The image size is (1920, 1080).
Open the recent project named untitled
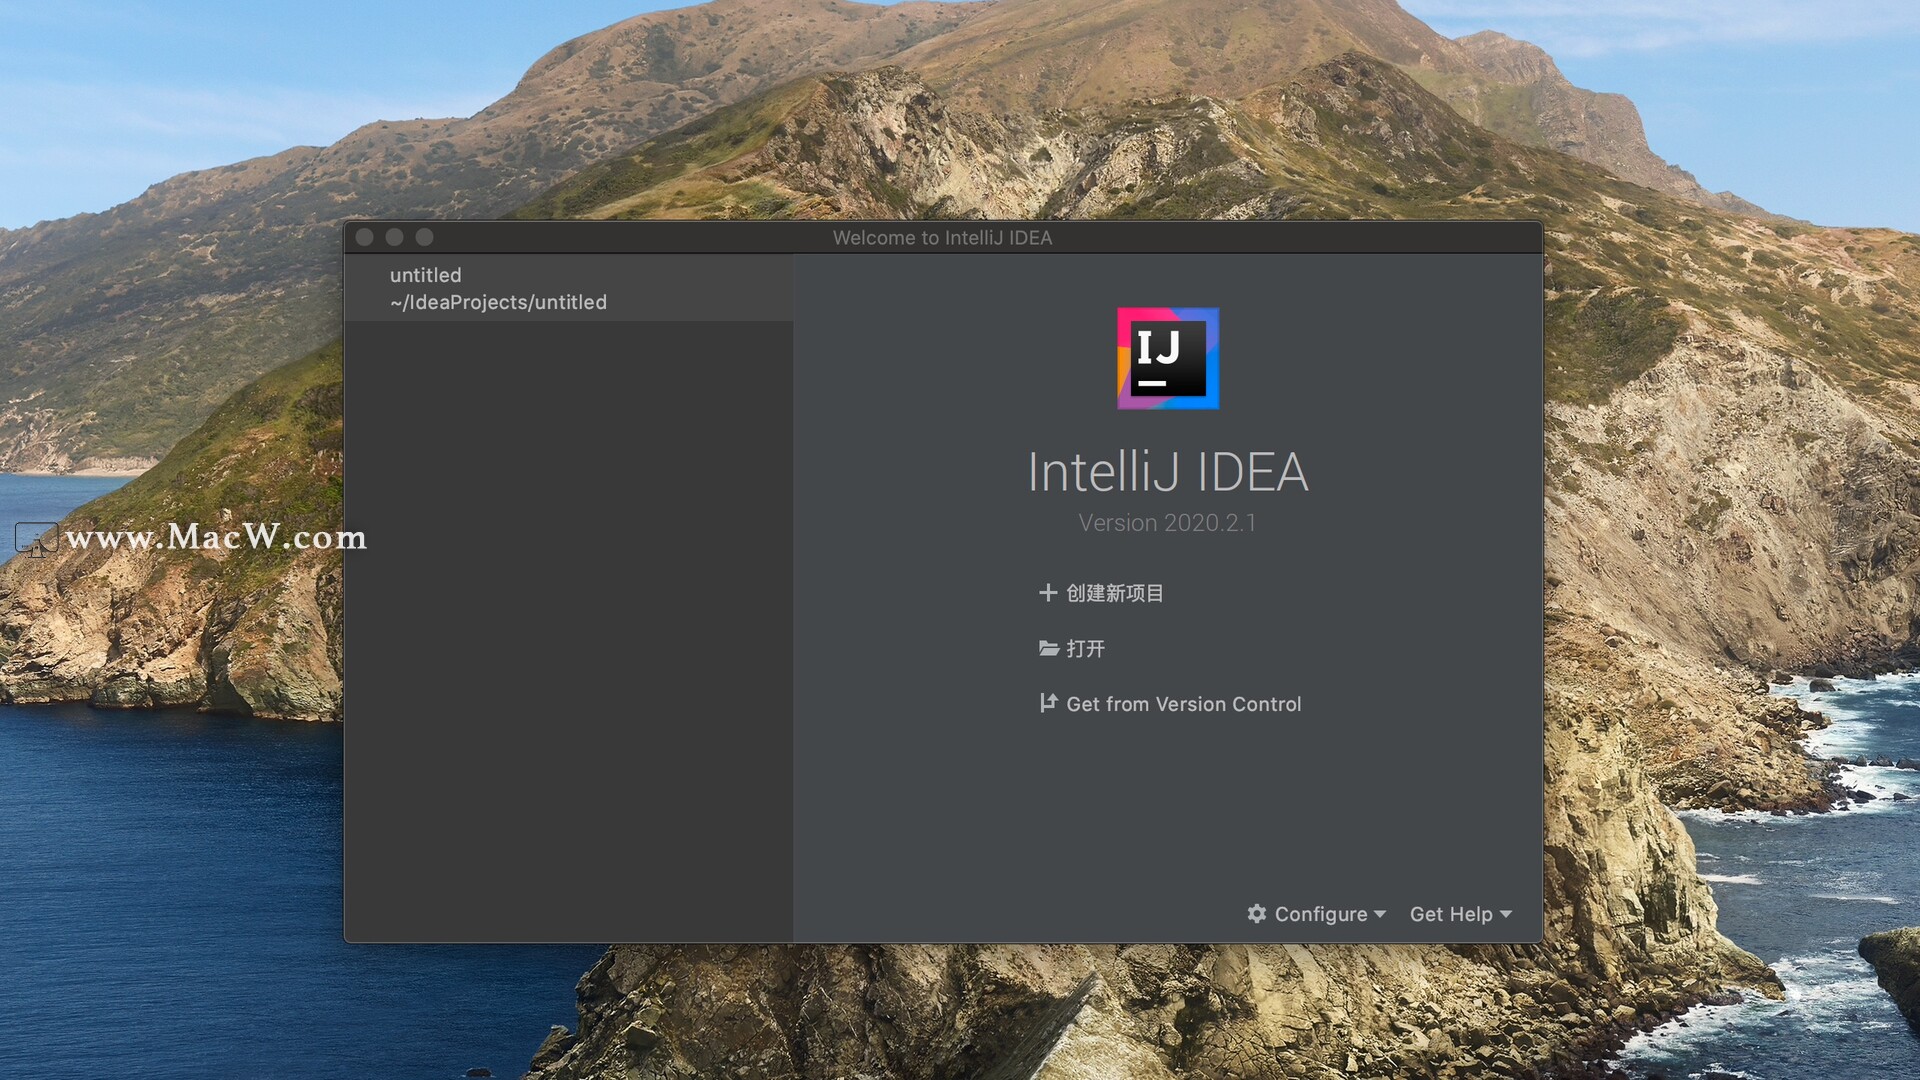(569, 288)
